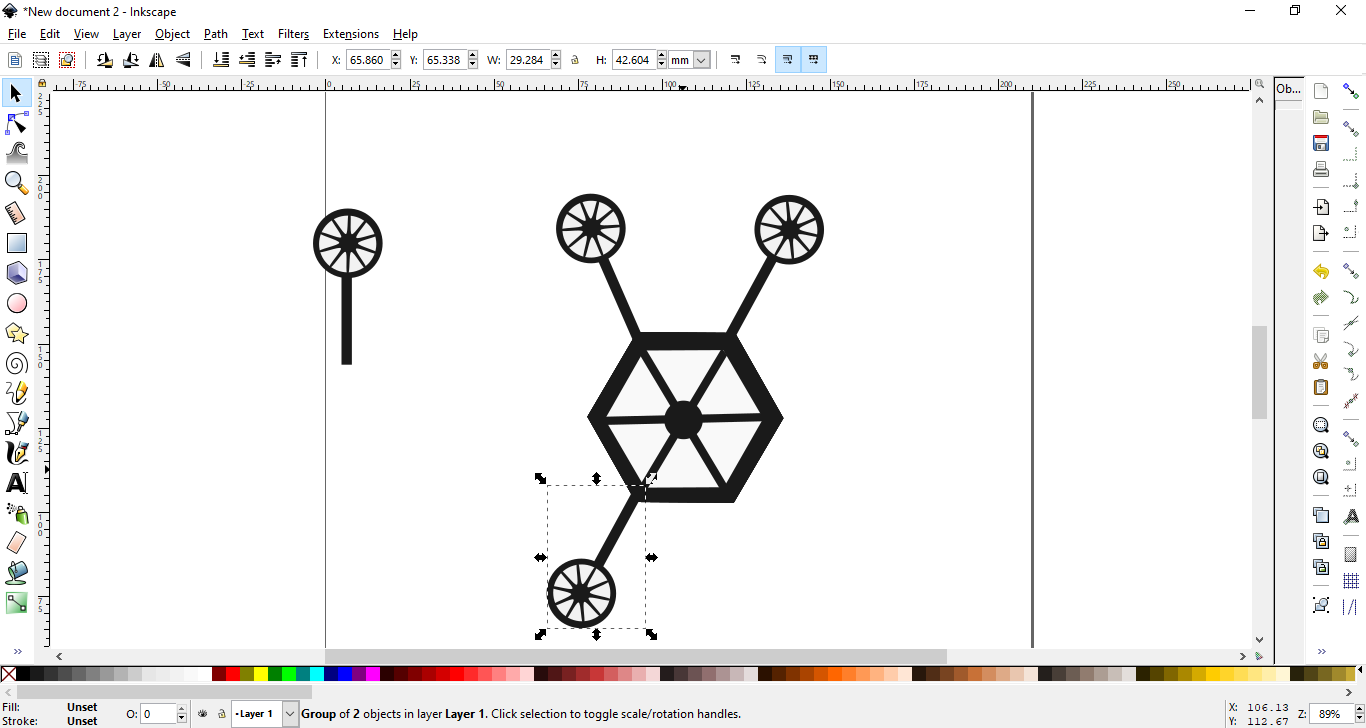Select the Pencil freehand tool
This screenshot has height=728, width=1366.
pyautogui.click(x=16, y=393)
